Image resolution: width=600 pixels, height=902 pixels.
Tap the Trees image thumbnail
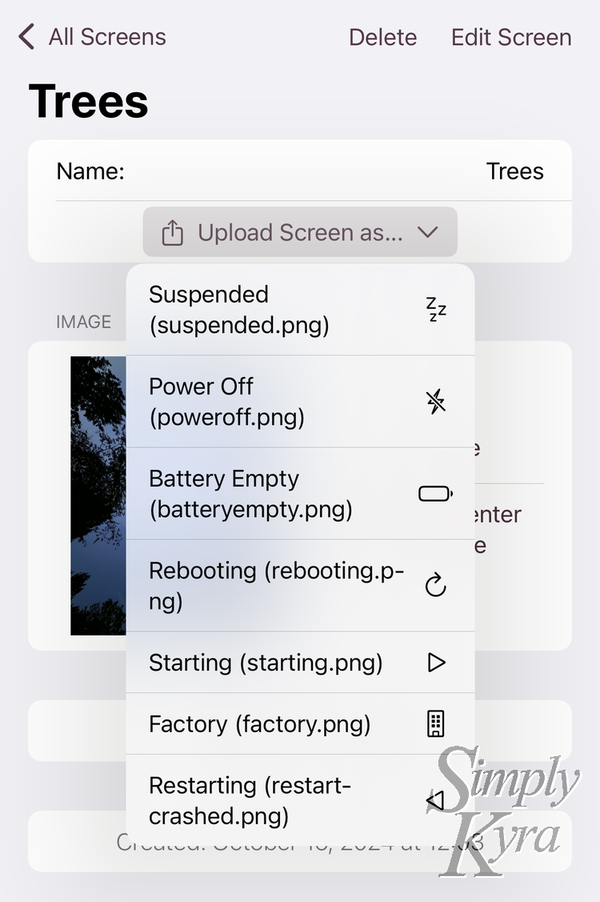pyautogui.click(x=95, y=497)
